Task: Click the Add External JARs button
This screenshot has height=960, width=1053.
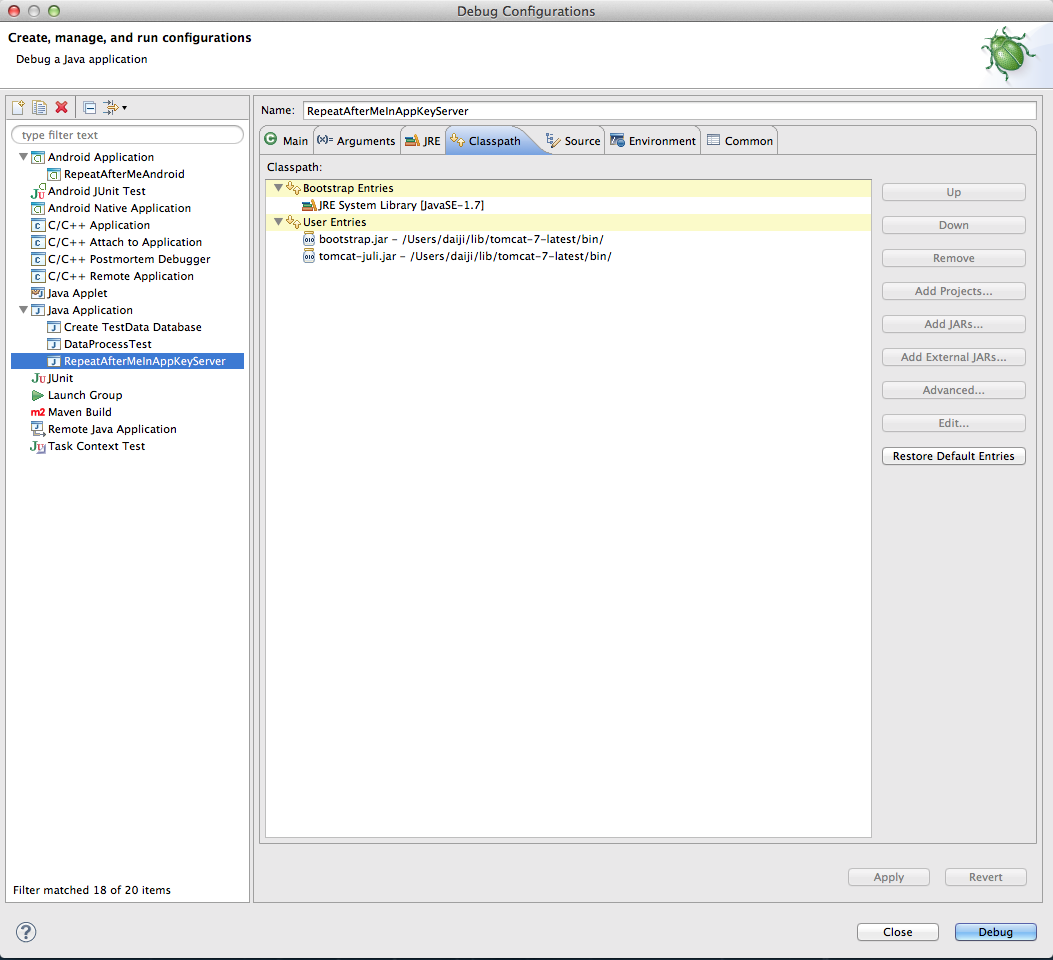Action: click(x=953, y=357)
